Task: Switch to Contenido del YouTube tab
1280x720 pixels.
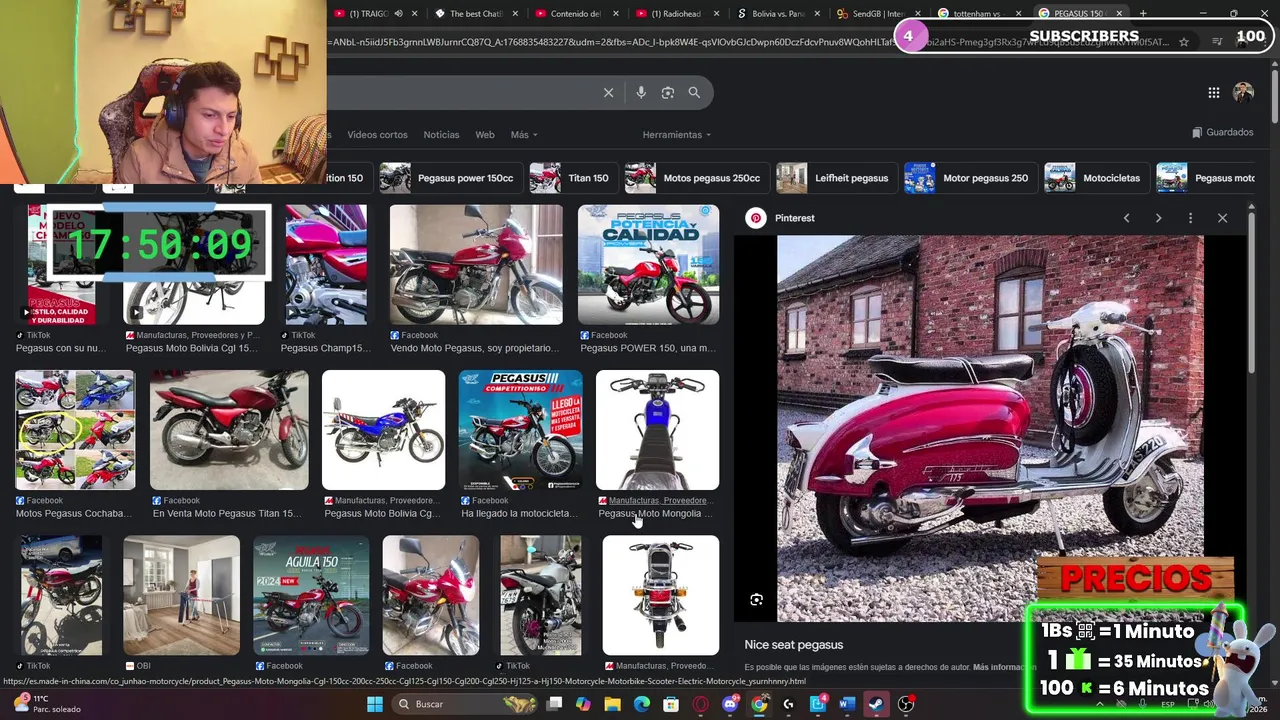Action: click(x=576, y=14)
